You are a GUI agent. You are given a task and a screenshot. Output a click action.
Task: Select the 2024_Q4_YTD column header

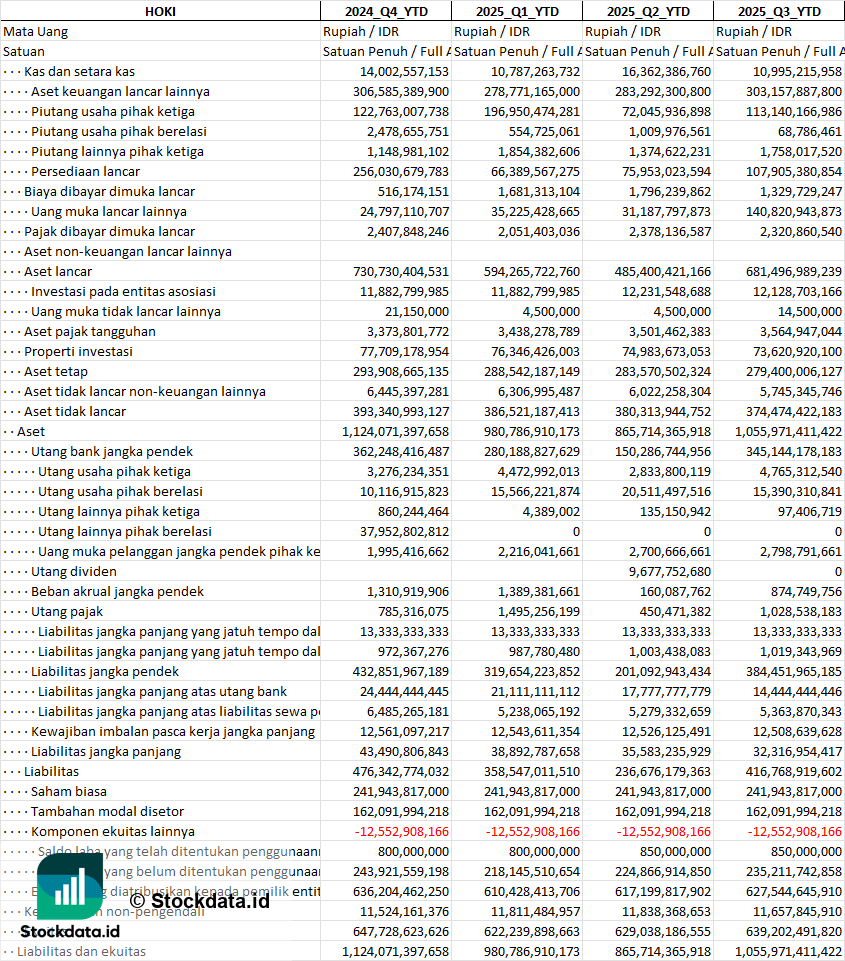386,11
